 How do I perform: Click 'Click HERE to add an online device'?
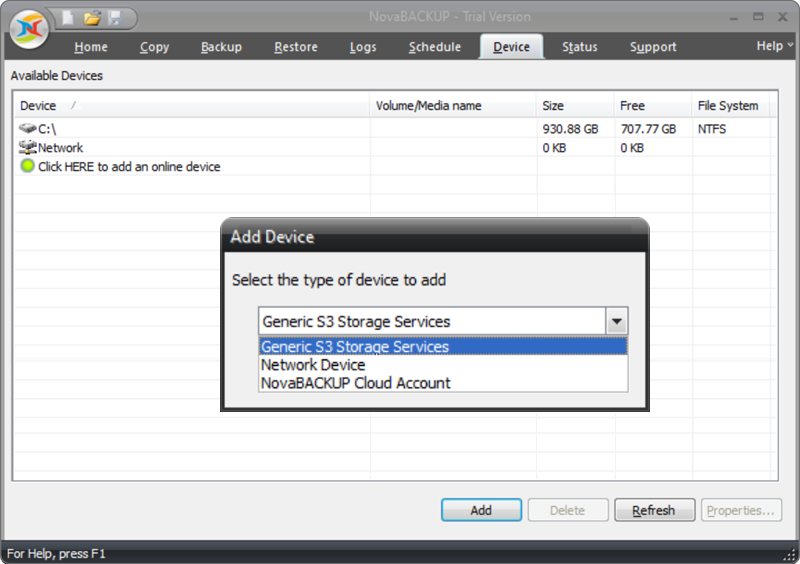pos(129,167)
